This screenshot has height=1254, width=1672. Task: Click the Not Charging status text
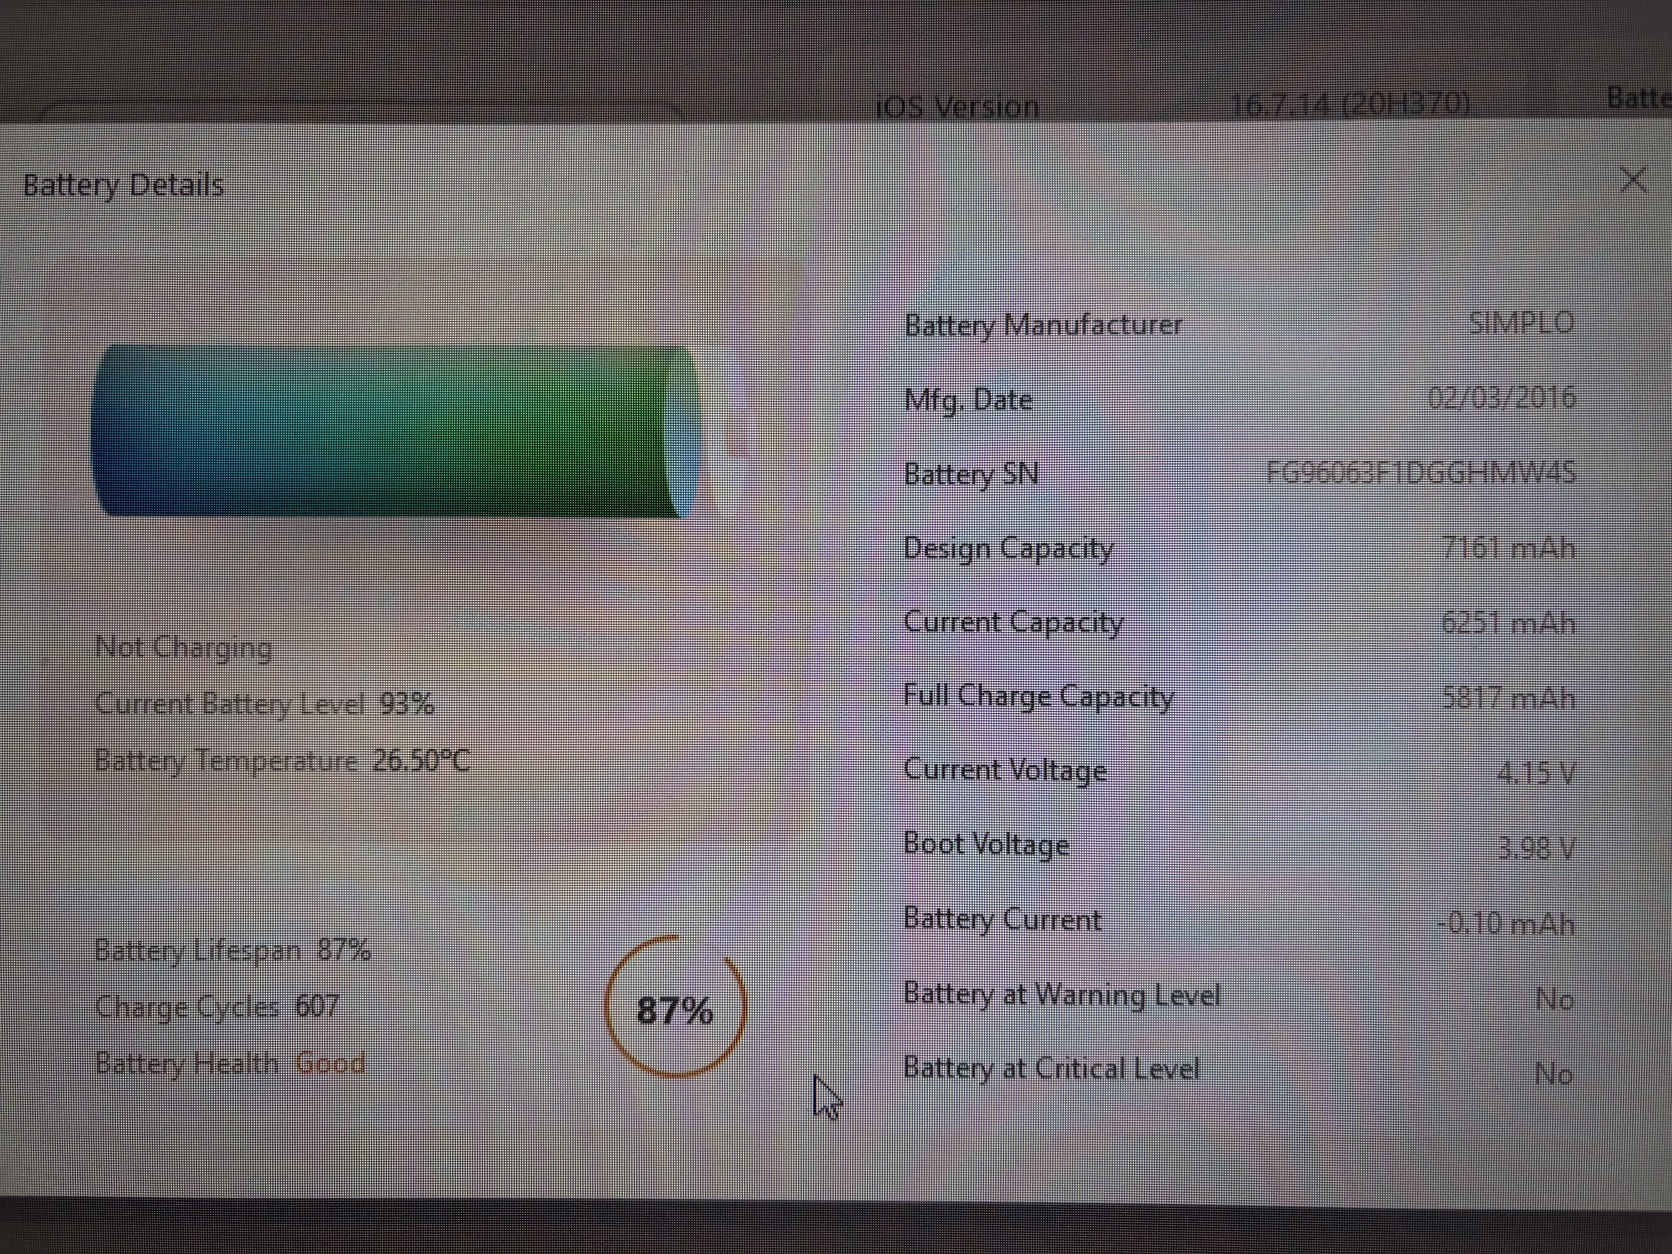coord(183,648)
